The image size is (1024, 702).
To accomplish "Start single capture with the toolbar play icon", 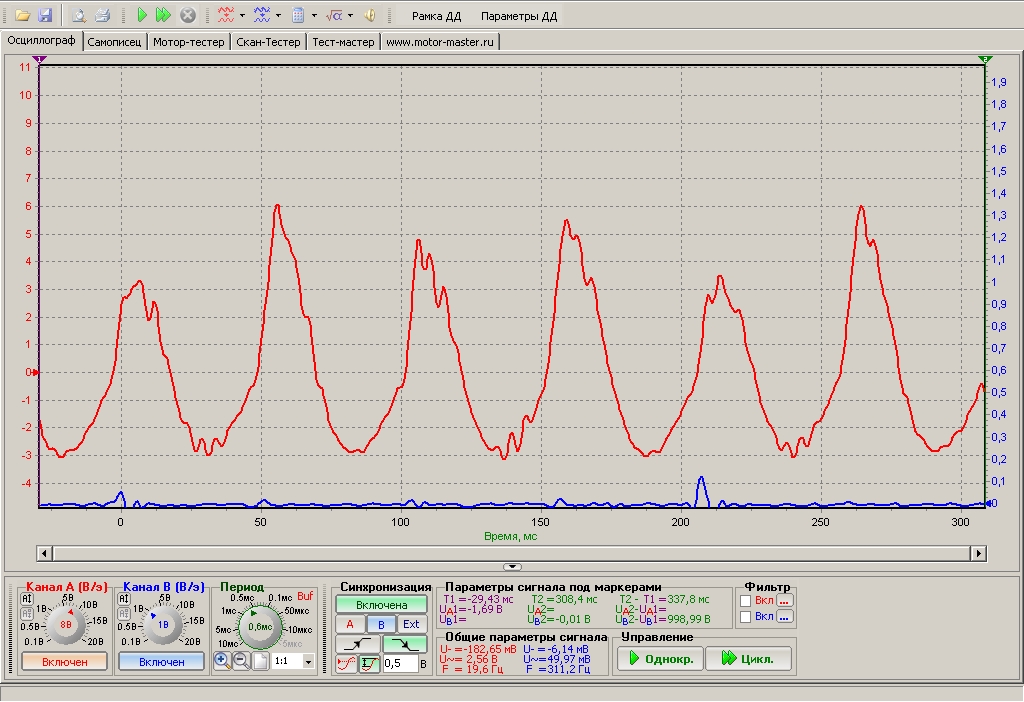I will [x=142, y=15].
